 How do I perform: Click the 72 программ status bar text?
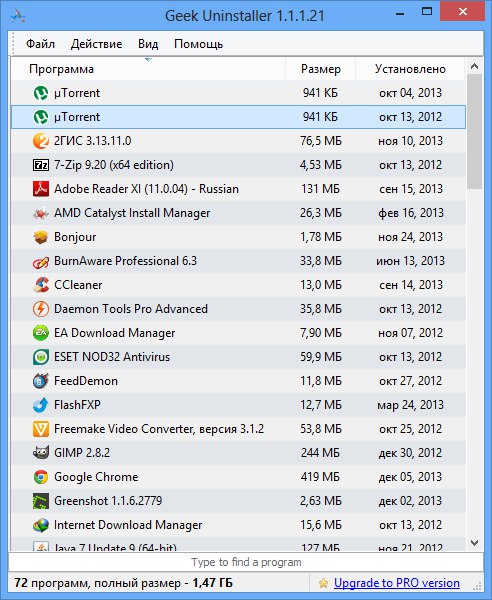click(x=123, y=583)
